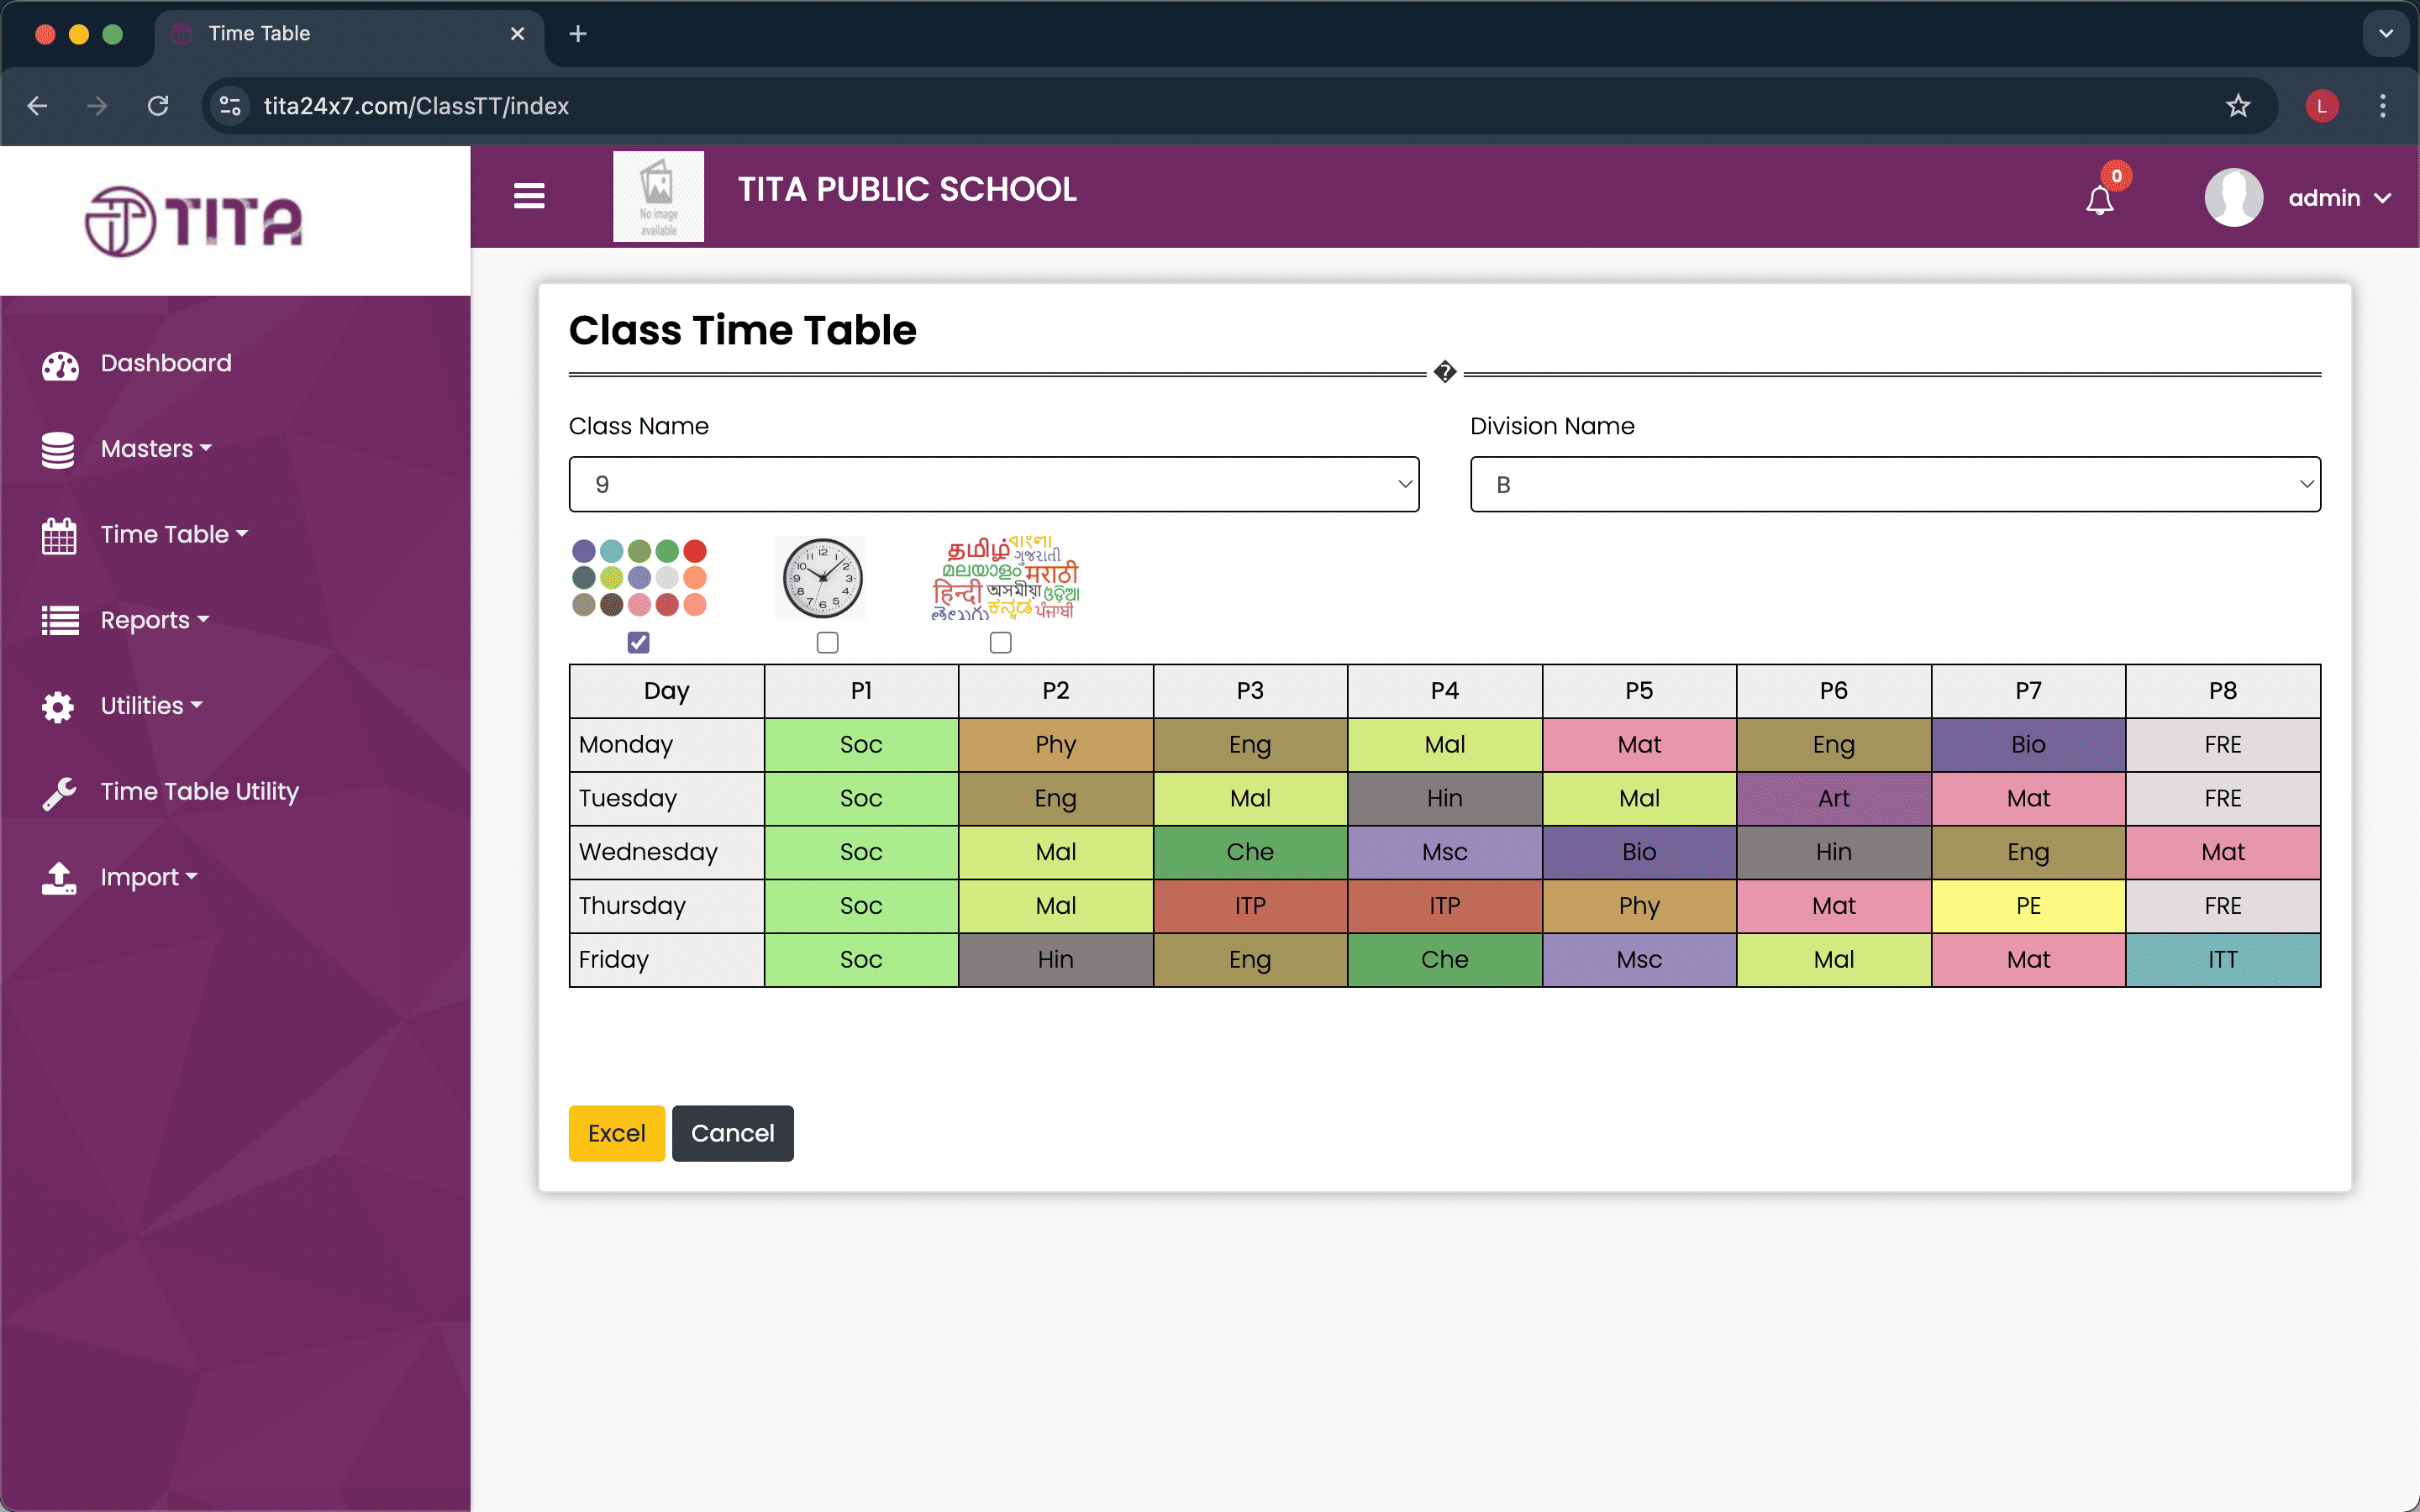Screen dimensions: 2420x1512
Task: Click the hamburger menu icon
Action: click(x=529, y=196)
